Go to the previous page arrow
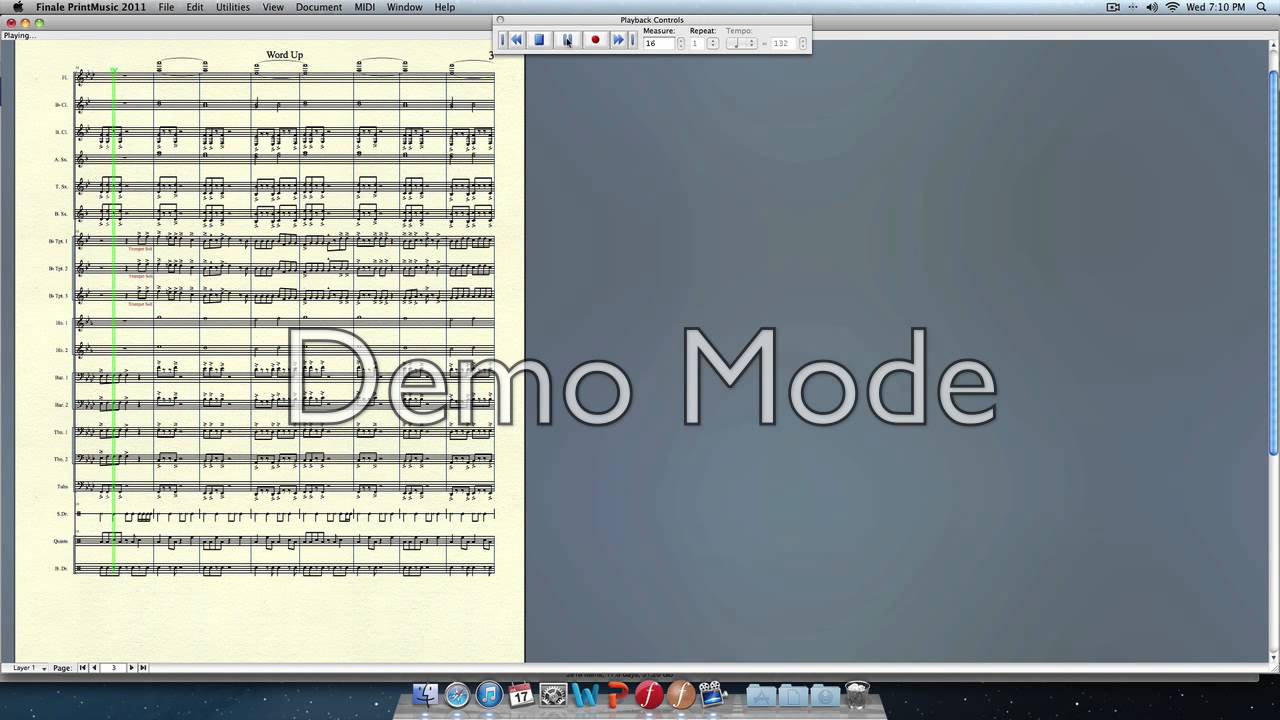Image resolution: width=1280 pixels, height=720 pixels. [94, 668]
